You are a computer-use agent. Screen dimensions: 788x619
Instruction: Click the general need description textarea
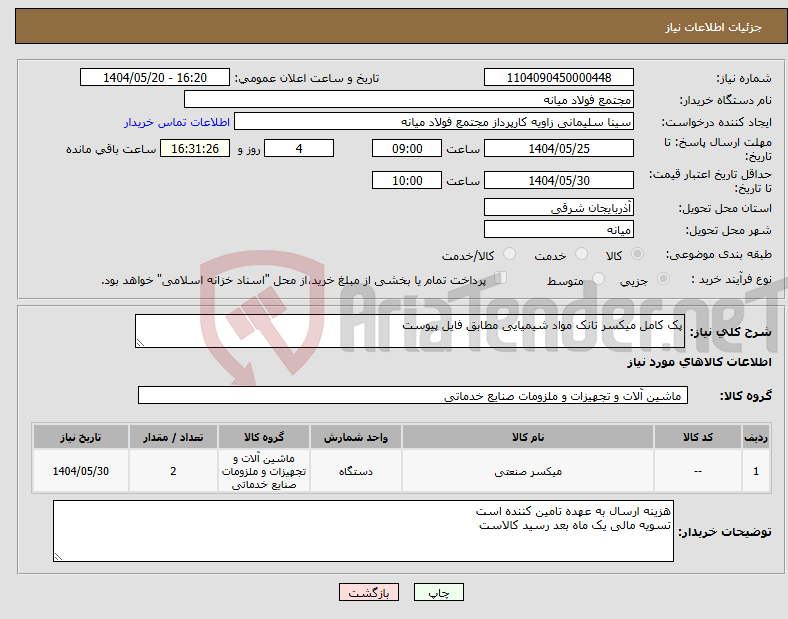410,331
